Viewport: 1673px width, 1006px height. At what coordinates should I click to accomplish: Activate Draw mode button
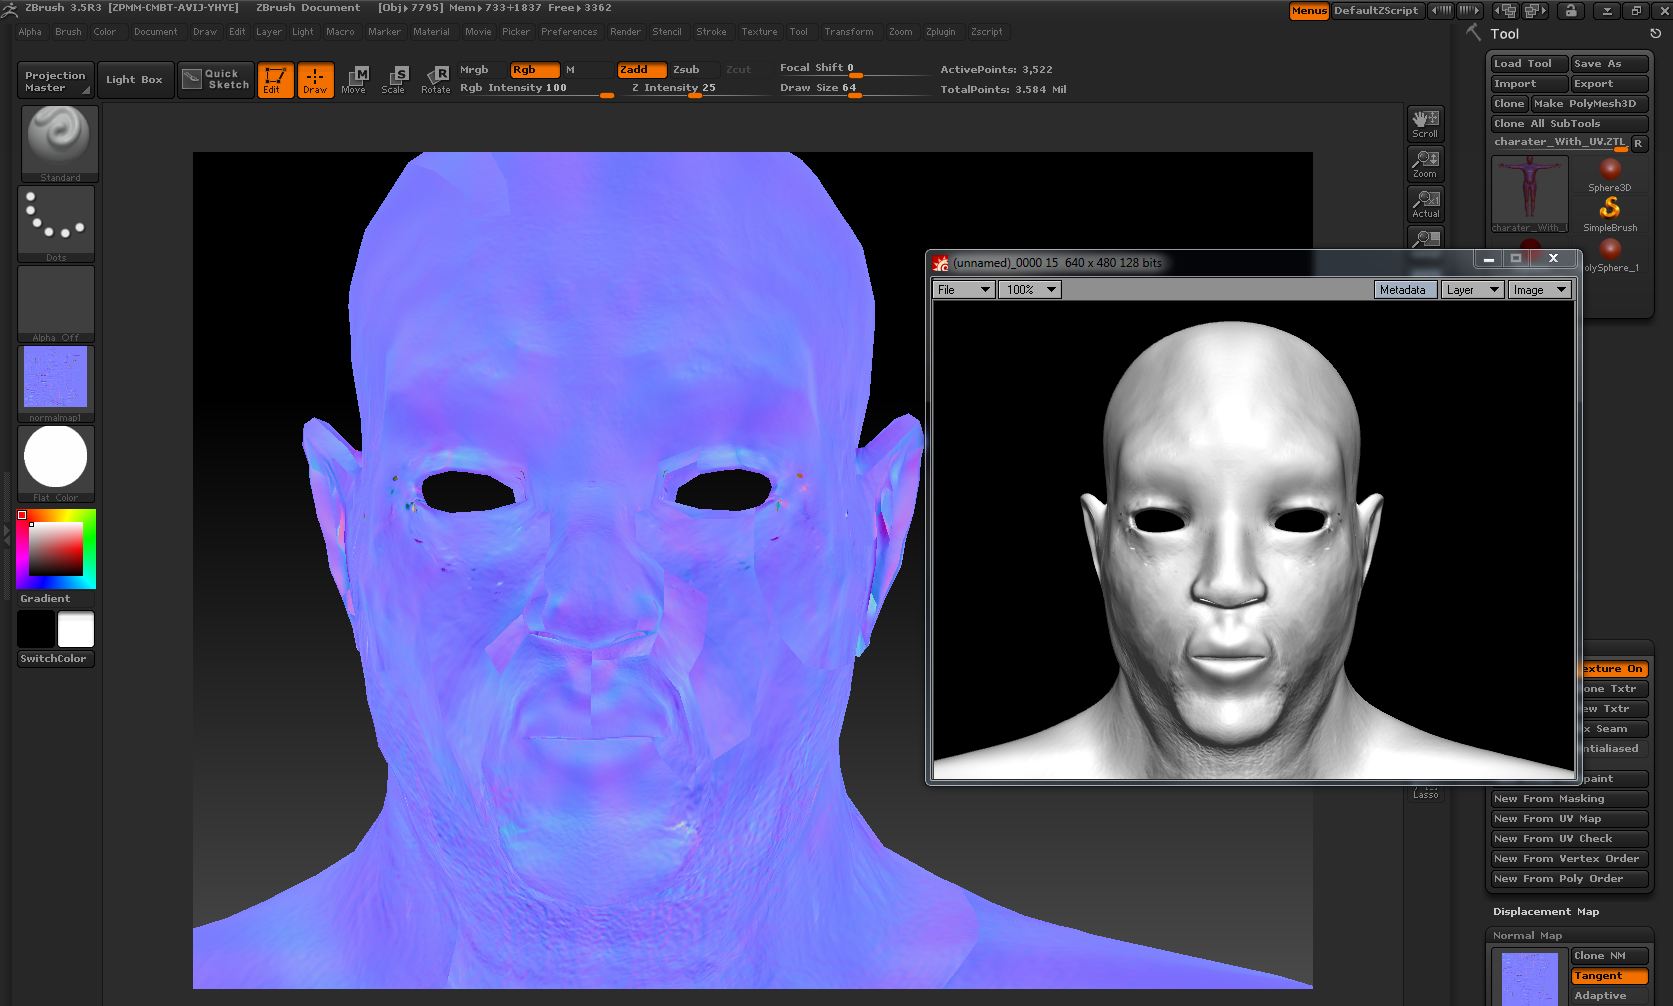click(315, 80)
